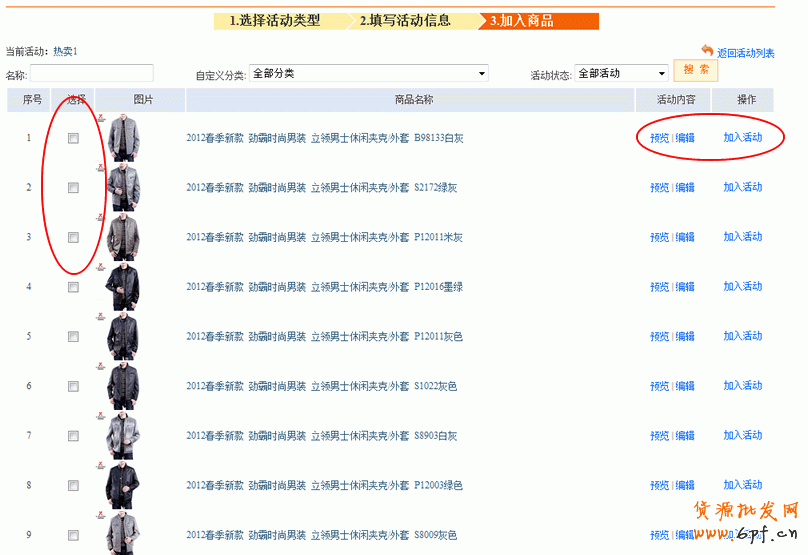Open product name ending S1022灰色
This screenshot has height=555, width=808.
(322, 386)
